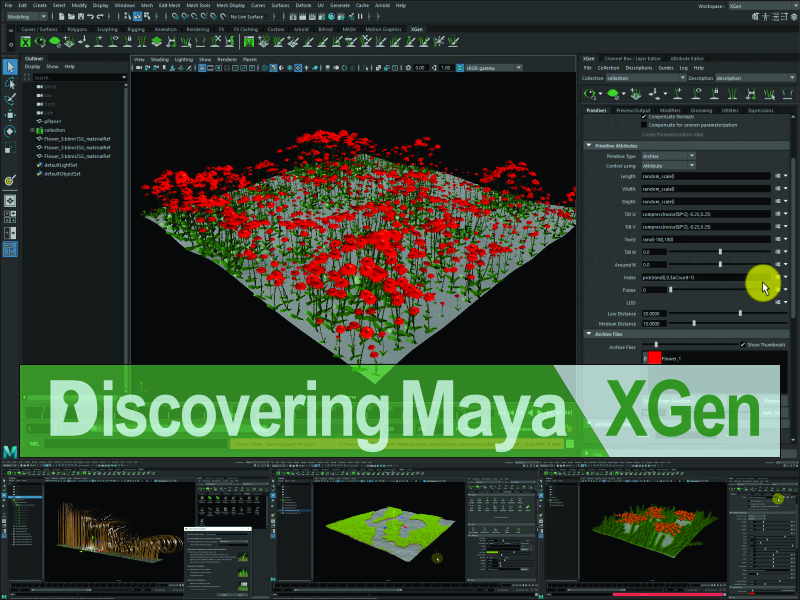Adjust the Low Distance slider
800x600 pixels.
pyautogui.click(x=740, y=313)
